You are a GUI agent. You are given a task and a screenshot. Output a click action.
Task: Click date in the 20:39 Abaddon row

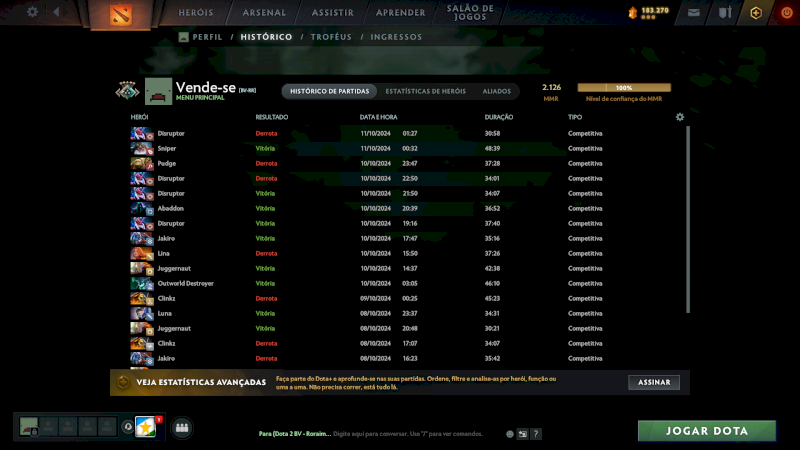[376, 209]
